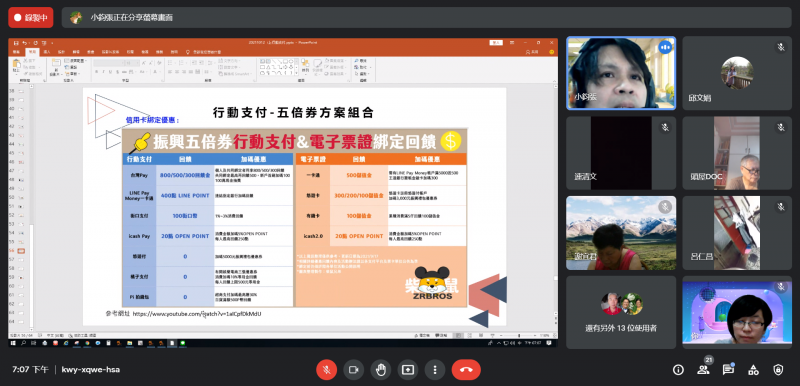Select the 邱文娟 participant tile
Screen dimensions: 800x386
point(737,73)
